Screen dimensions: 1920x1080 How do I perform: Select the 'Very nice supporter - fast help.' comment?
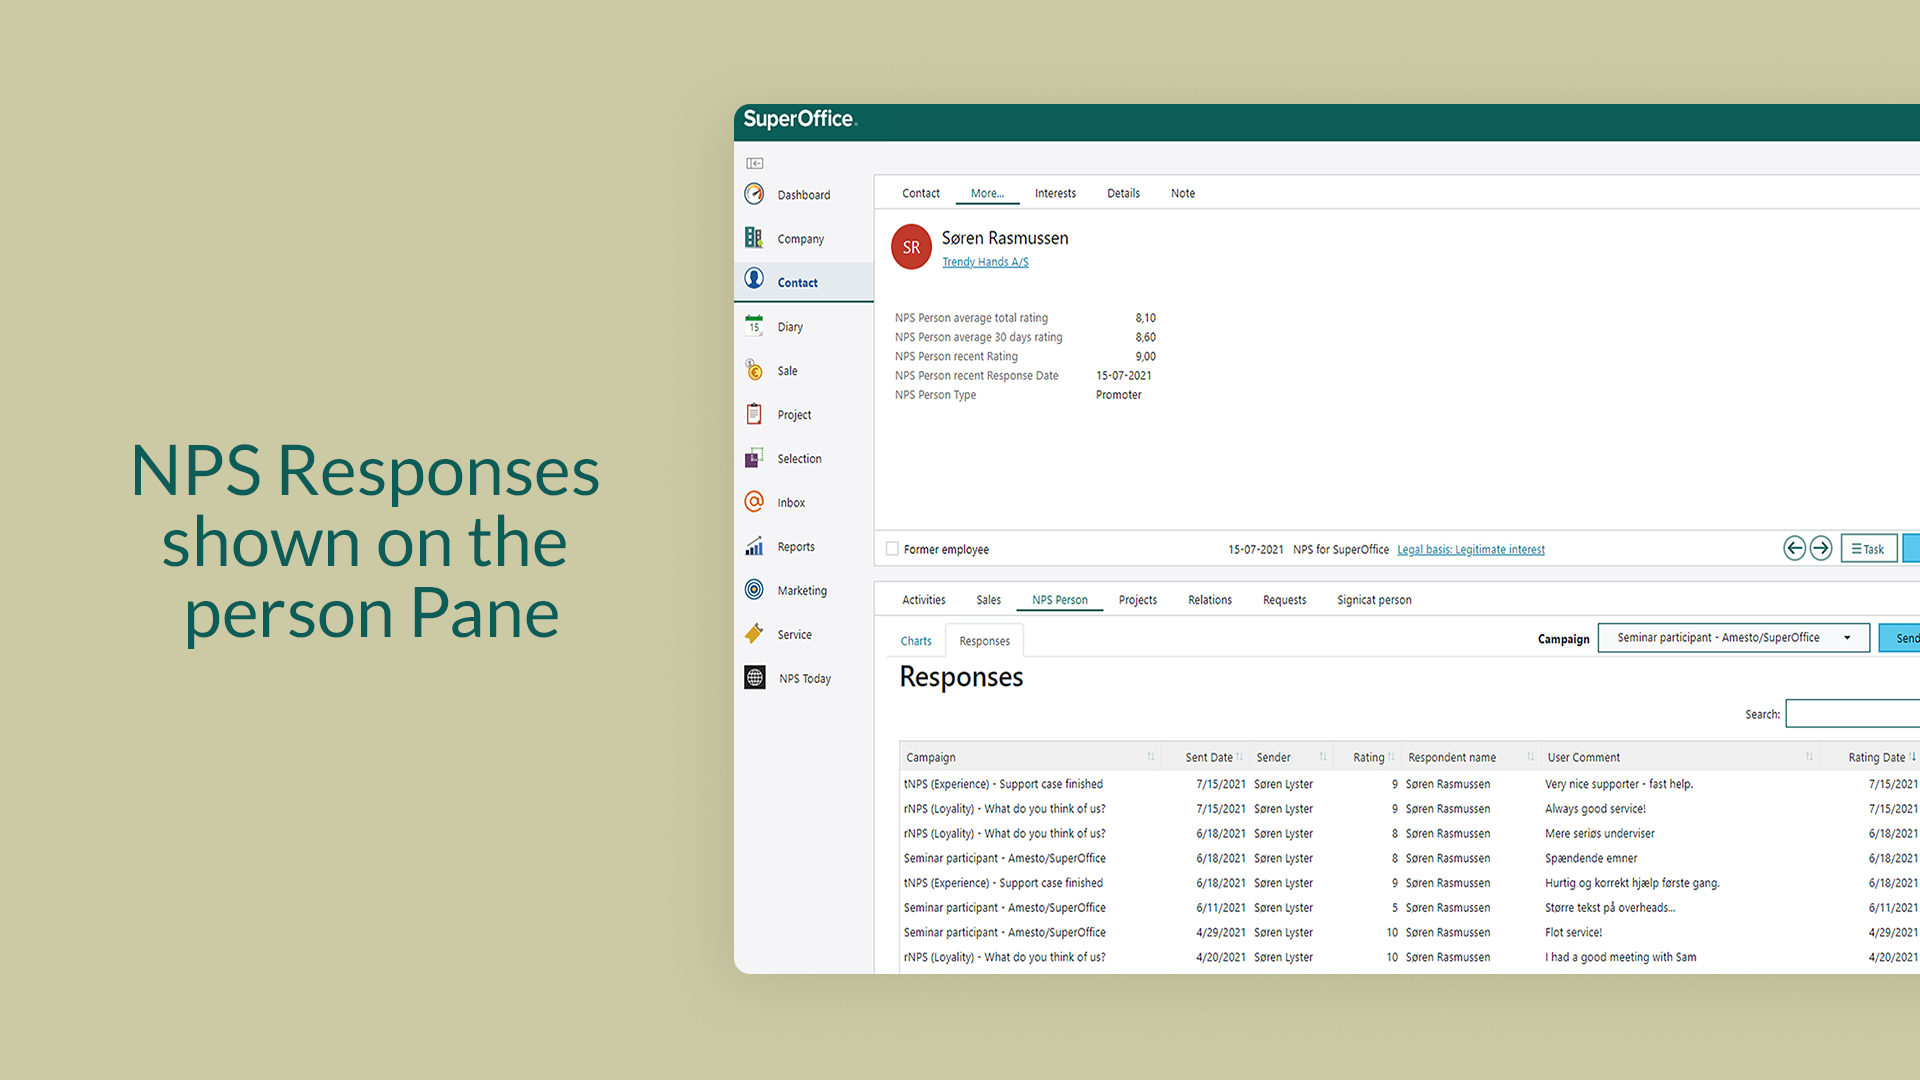click(1618, 784)
